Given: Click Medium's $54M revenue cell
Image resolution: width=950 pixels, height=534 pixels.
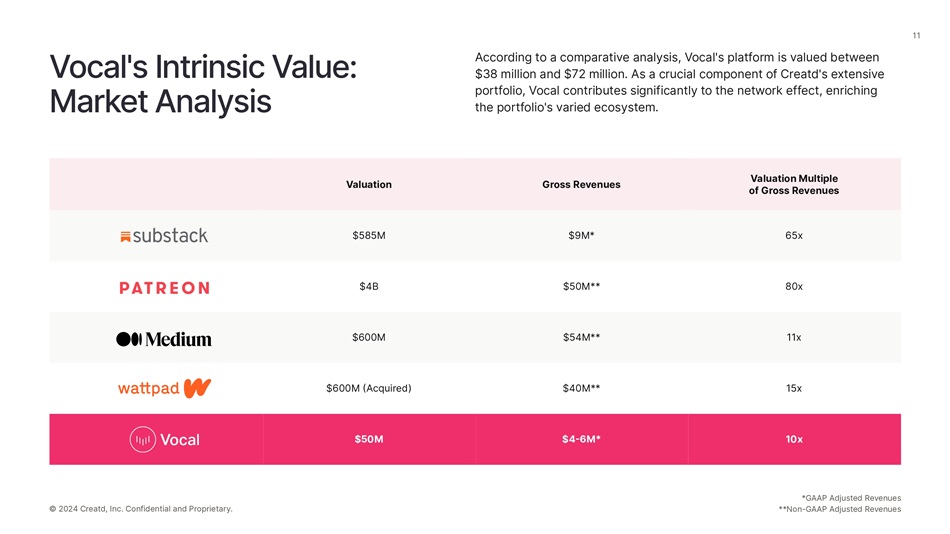Looking at the screenshot, I should point(581,338).
